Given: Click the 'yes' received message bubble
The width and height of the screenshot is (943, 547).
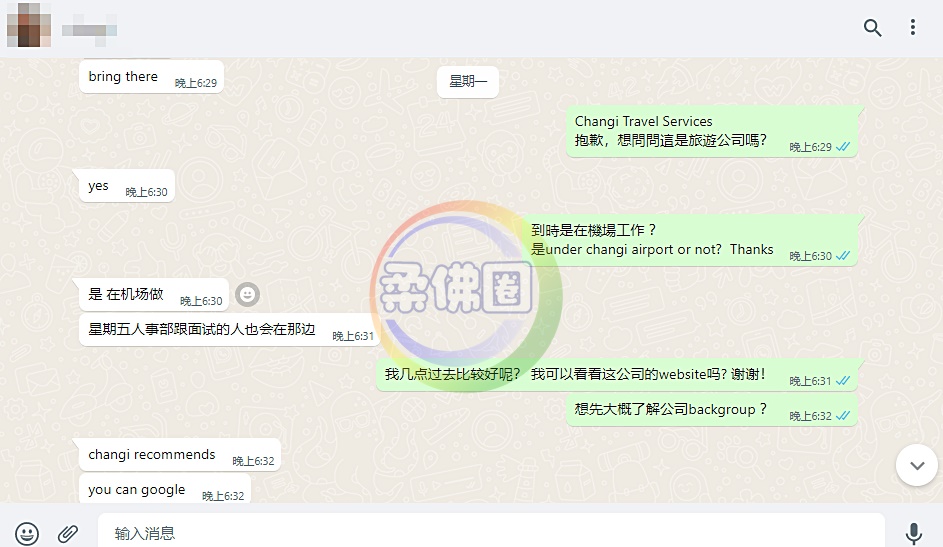Looking at the screenshot, I should pyautogui.click(x=126, y=186).
